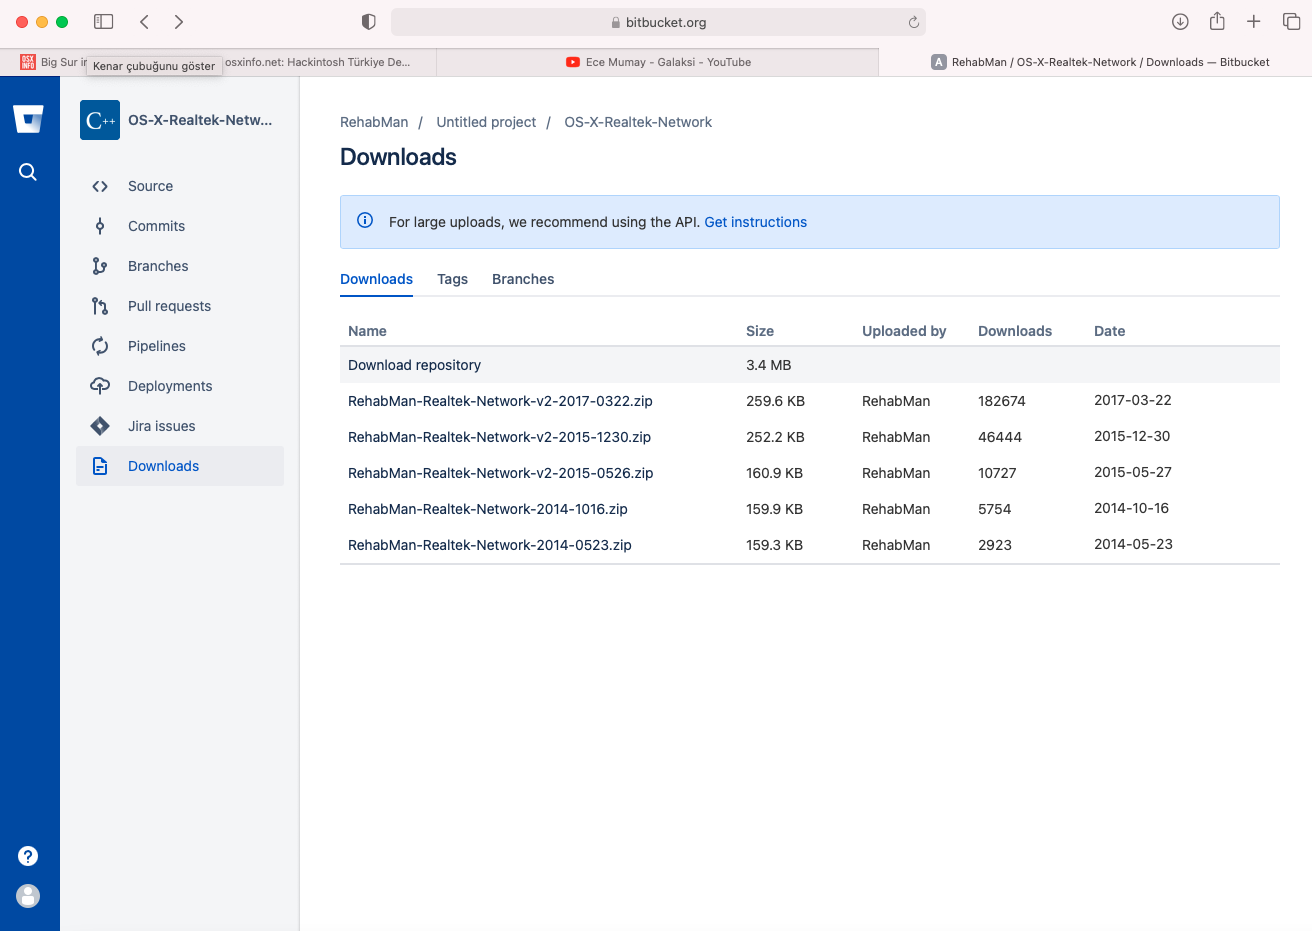Switch to the Branches tab
The width and height of the screenshot is (1312, 931).
(x=523, y=279)
